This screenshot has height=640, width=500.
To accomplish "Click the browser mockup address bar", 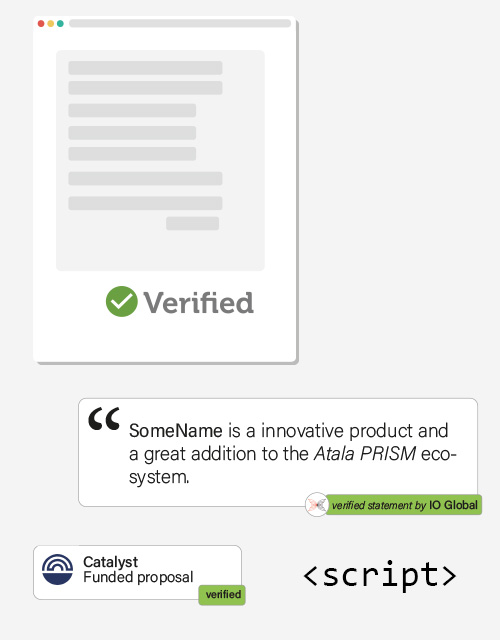I will [x=180, y=23].
